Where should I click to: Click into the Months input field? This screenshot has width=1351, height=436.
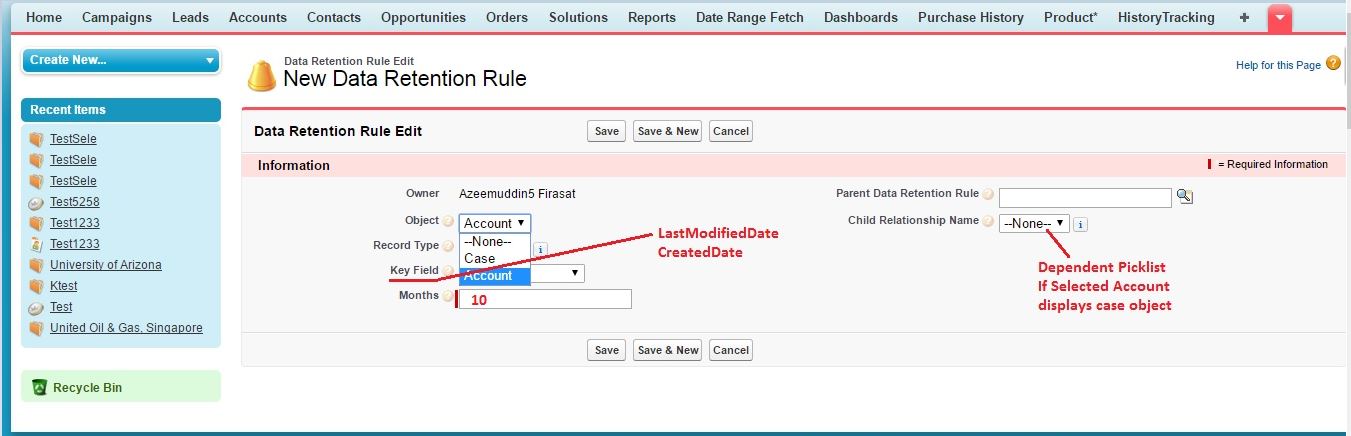click(x=544, y=299)
